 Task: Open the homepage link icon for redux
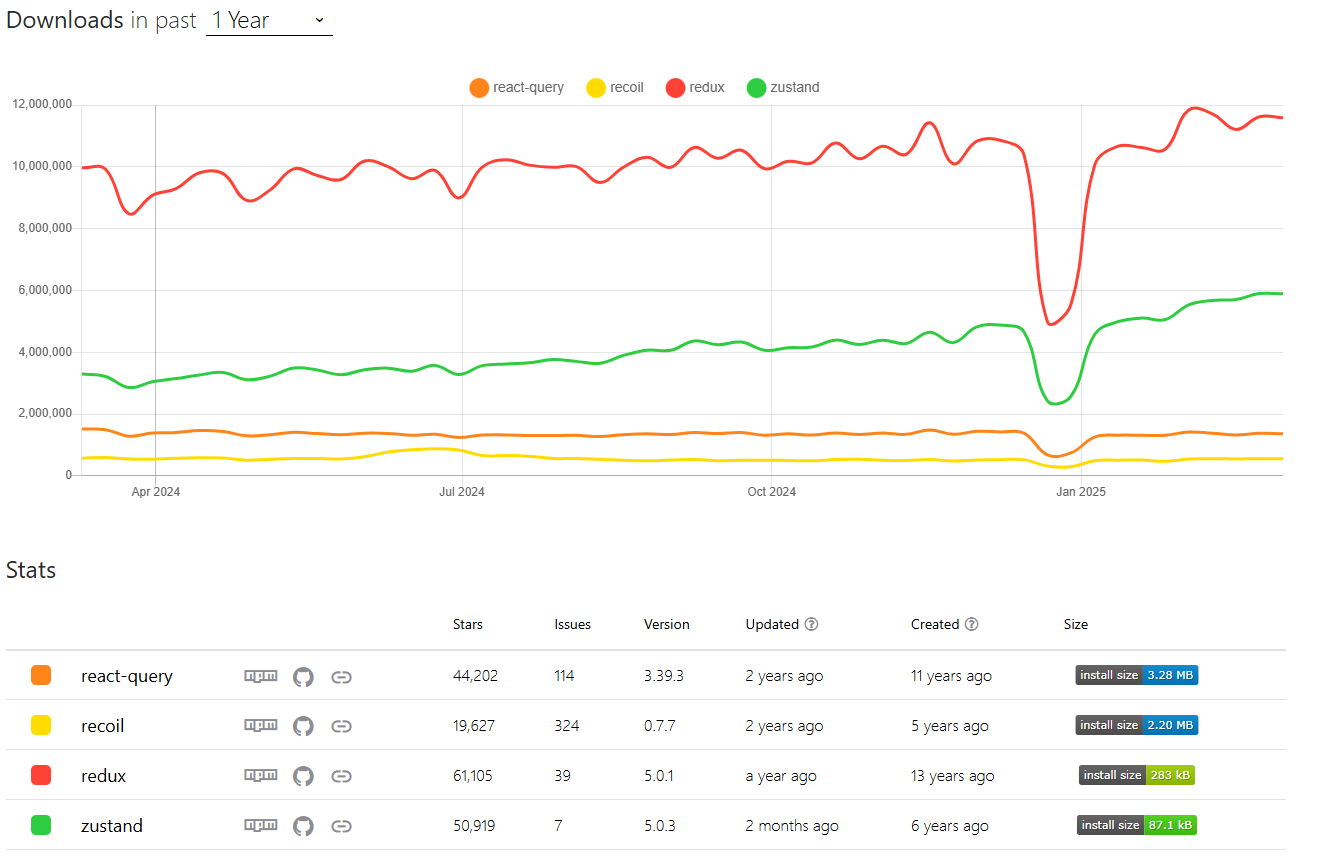coord(341,776)
